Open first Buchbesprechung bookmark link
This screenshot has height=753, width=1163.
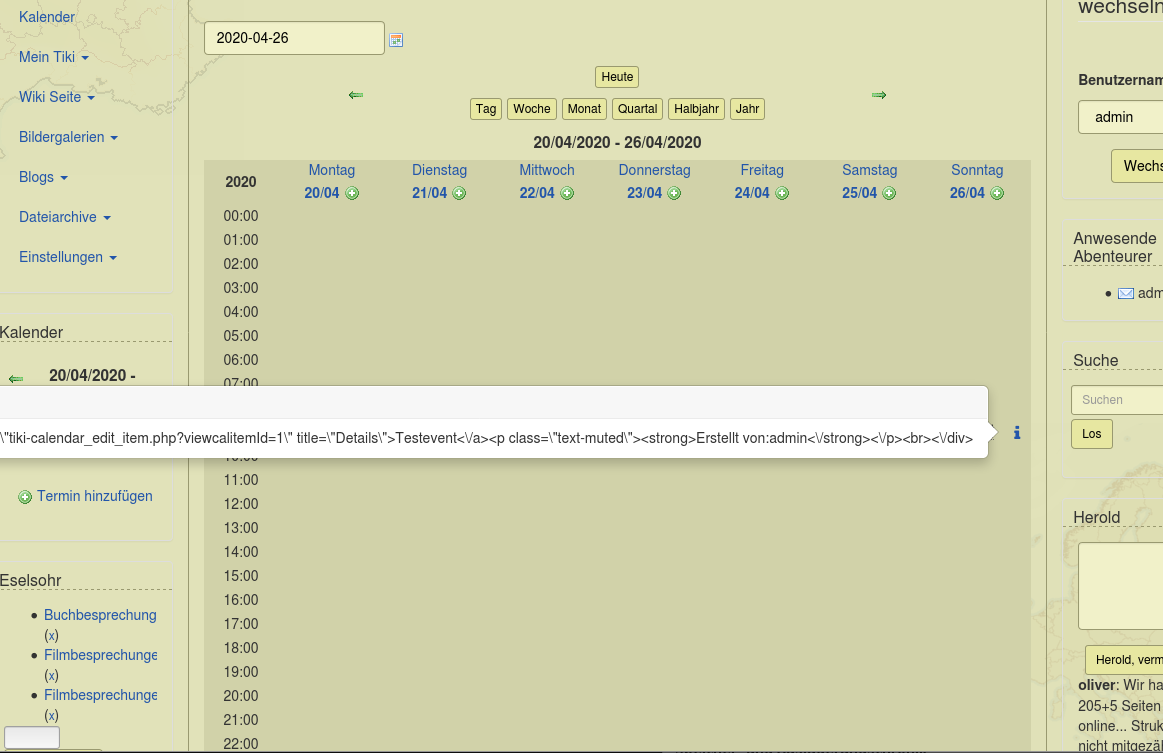[100, 615]
